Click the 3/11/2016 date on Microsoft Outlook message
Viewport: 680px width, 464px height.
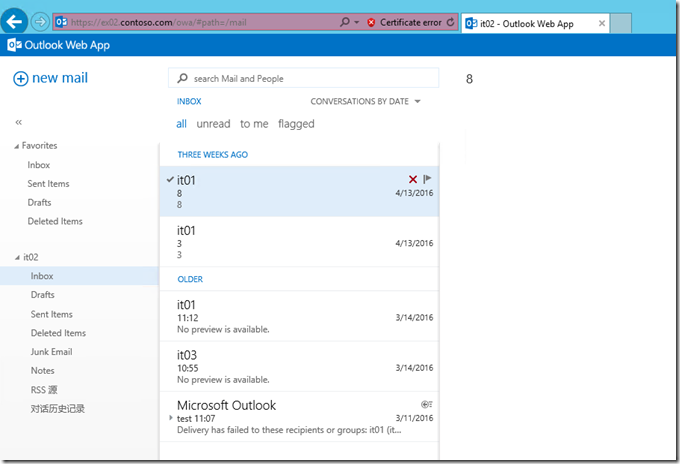pos(414,418)
